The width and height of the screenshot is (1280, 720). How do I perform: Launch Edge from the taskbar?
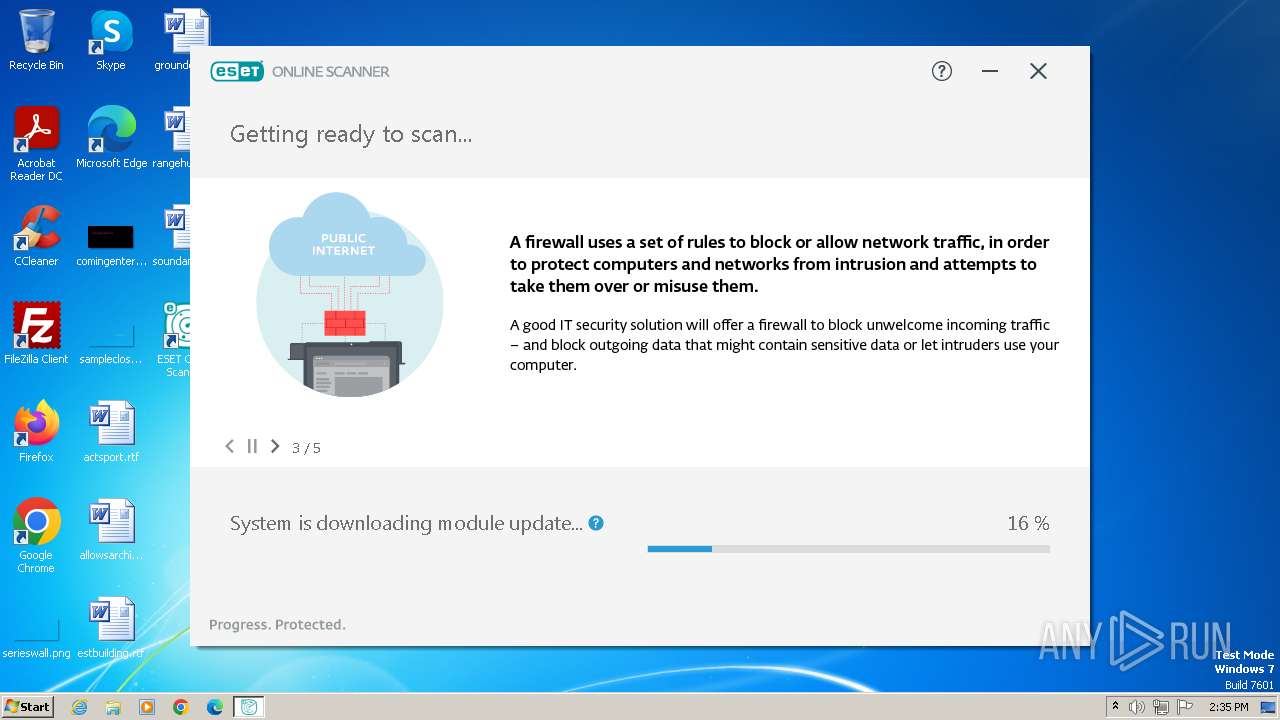tap(215, 707)
